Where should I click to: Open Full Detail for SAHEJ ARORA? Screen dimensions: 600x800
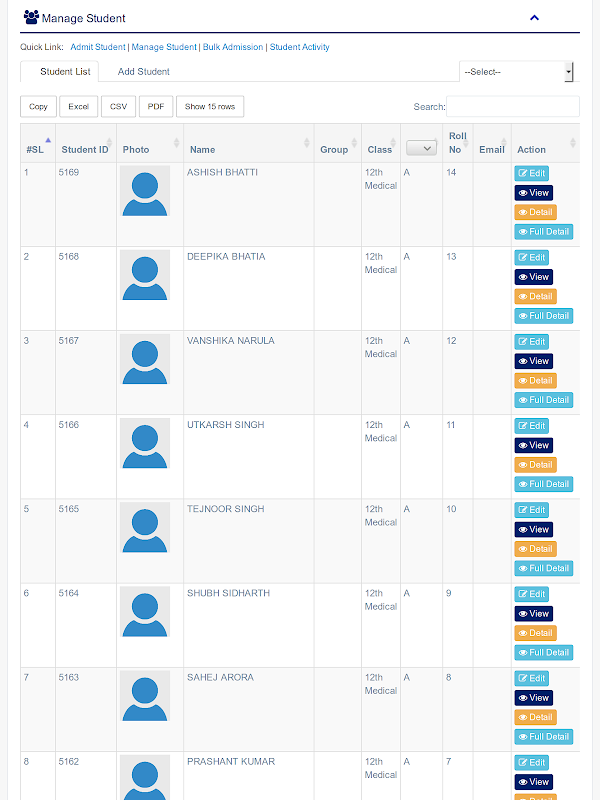[543, 736]
